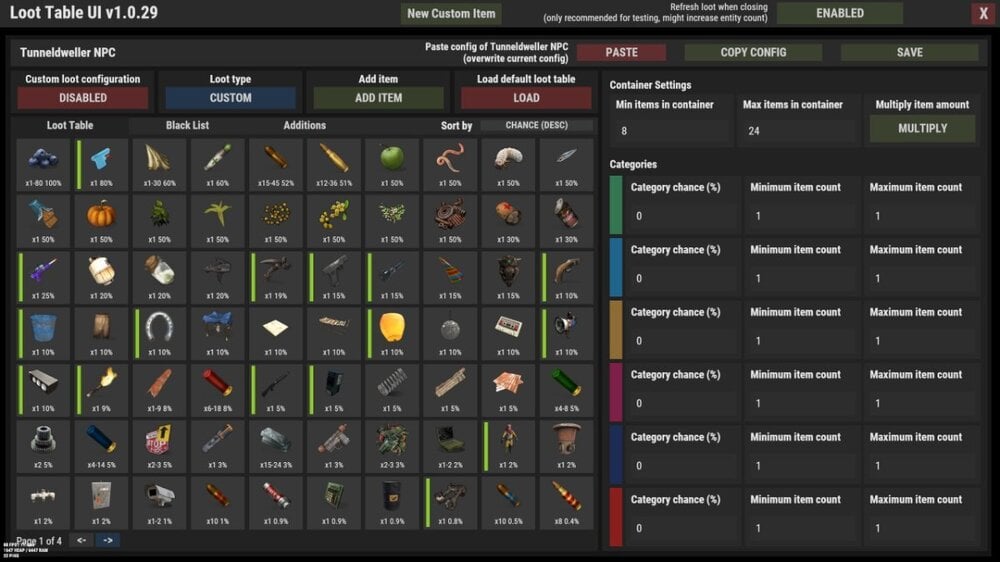Switch to the Black List tab
The width and height of the screenshot is (1000, 562).
pyautogui.click(x=188, y=125)
